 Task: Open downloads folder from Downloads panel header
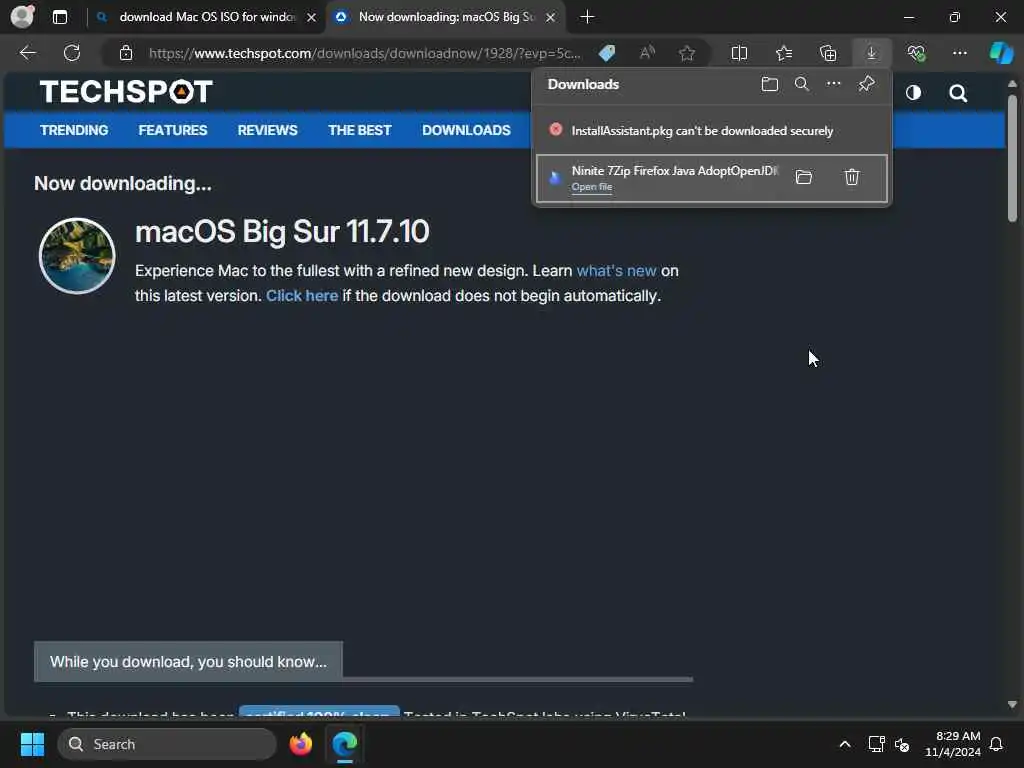click(x=769, y=84)
